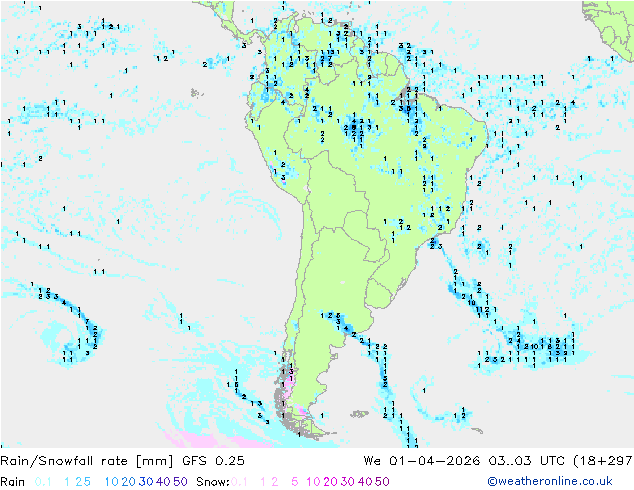Select the Snow 10 legend color value
634x490 pixels.
tap(313, 482)
